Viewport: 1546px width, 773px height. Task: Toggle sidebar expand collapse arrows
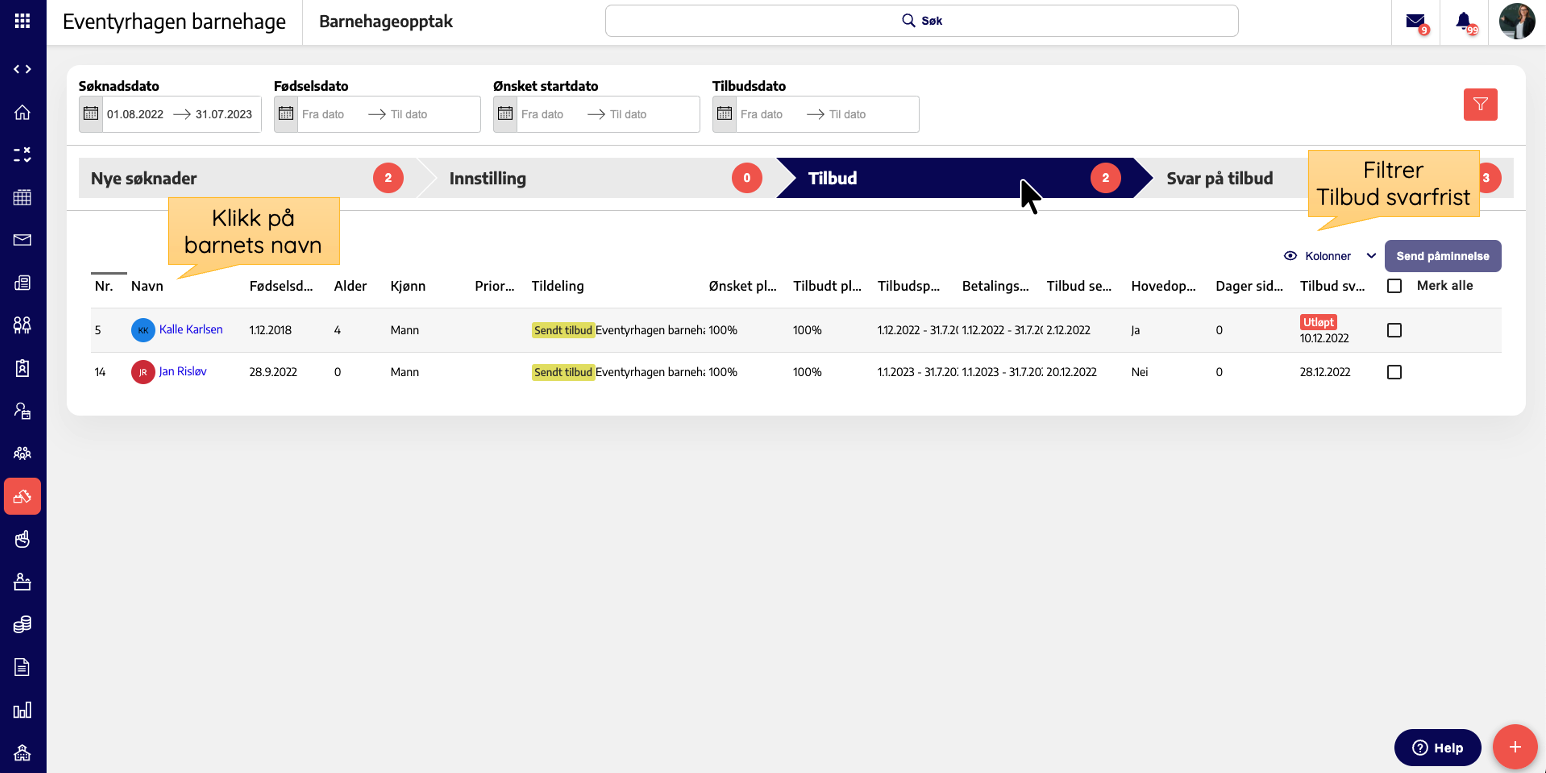pyautogui.click(x=22, y=69)
